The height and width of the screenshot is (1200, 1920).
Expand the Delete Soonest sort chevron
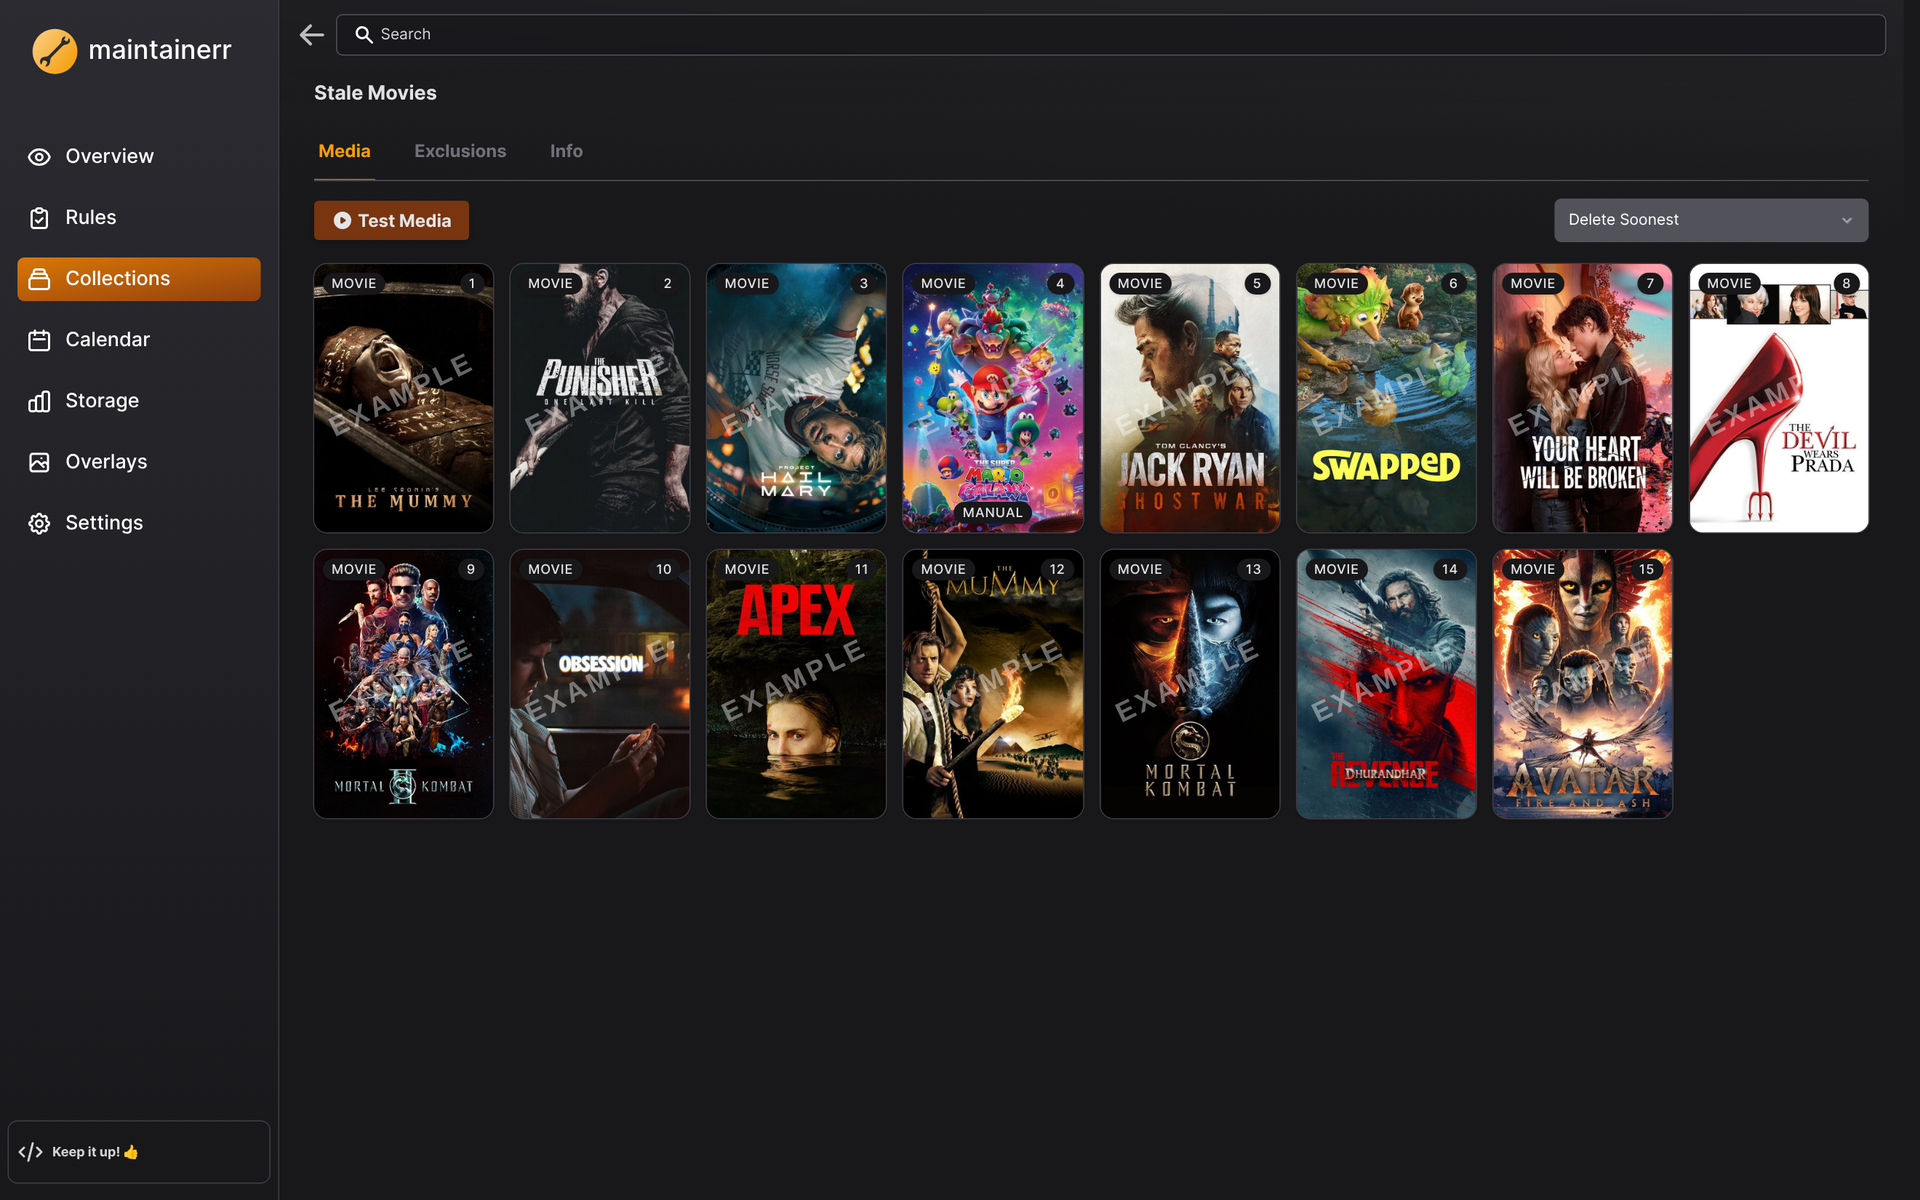pyautogui.click(x=1847, y=220)
